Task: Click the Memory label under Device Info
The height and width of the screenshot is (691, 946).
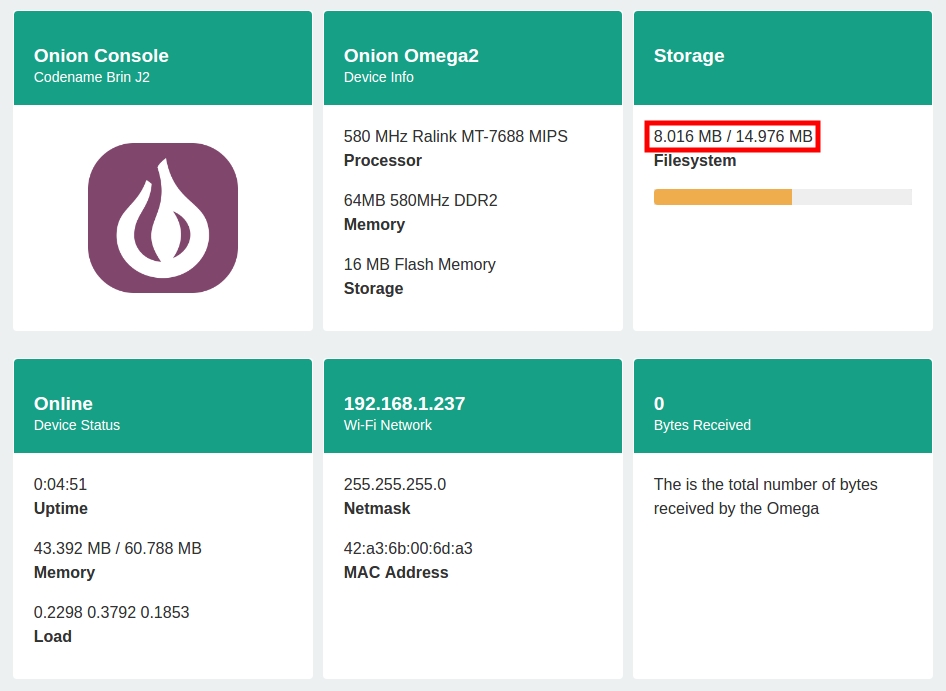Action: 374,224
